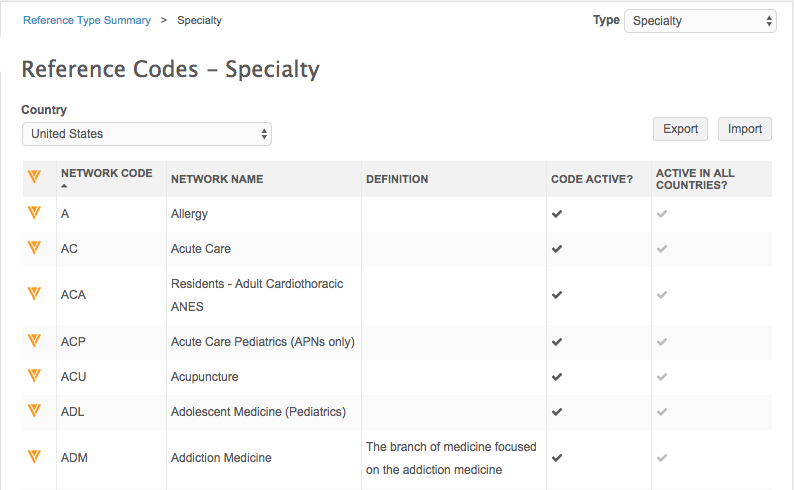Toggle Code Active checkmark for Allergy
This screenshot has width=794, height=490.
click(557, 214)
